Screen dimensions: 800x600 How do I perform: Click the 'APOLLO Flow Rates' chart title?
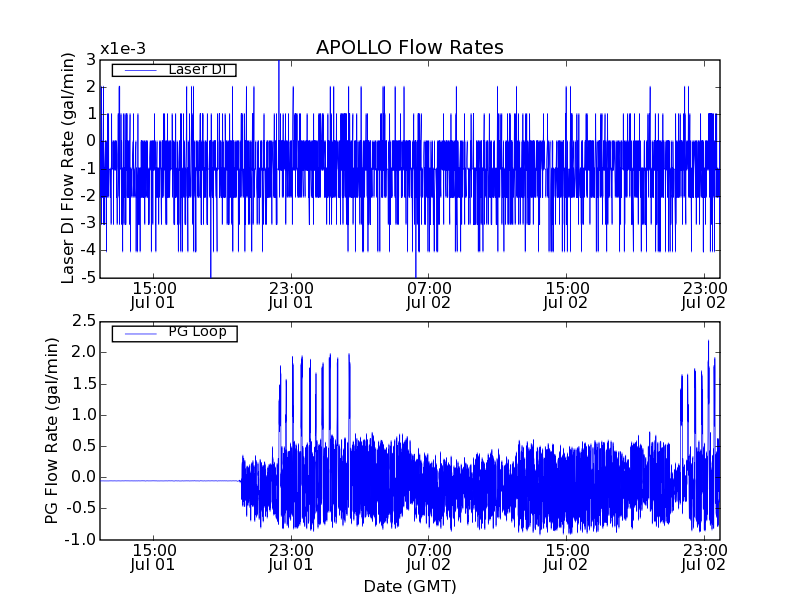(x=410, y=47)
